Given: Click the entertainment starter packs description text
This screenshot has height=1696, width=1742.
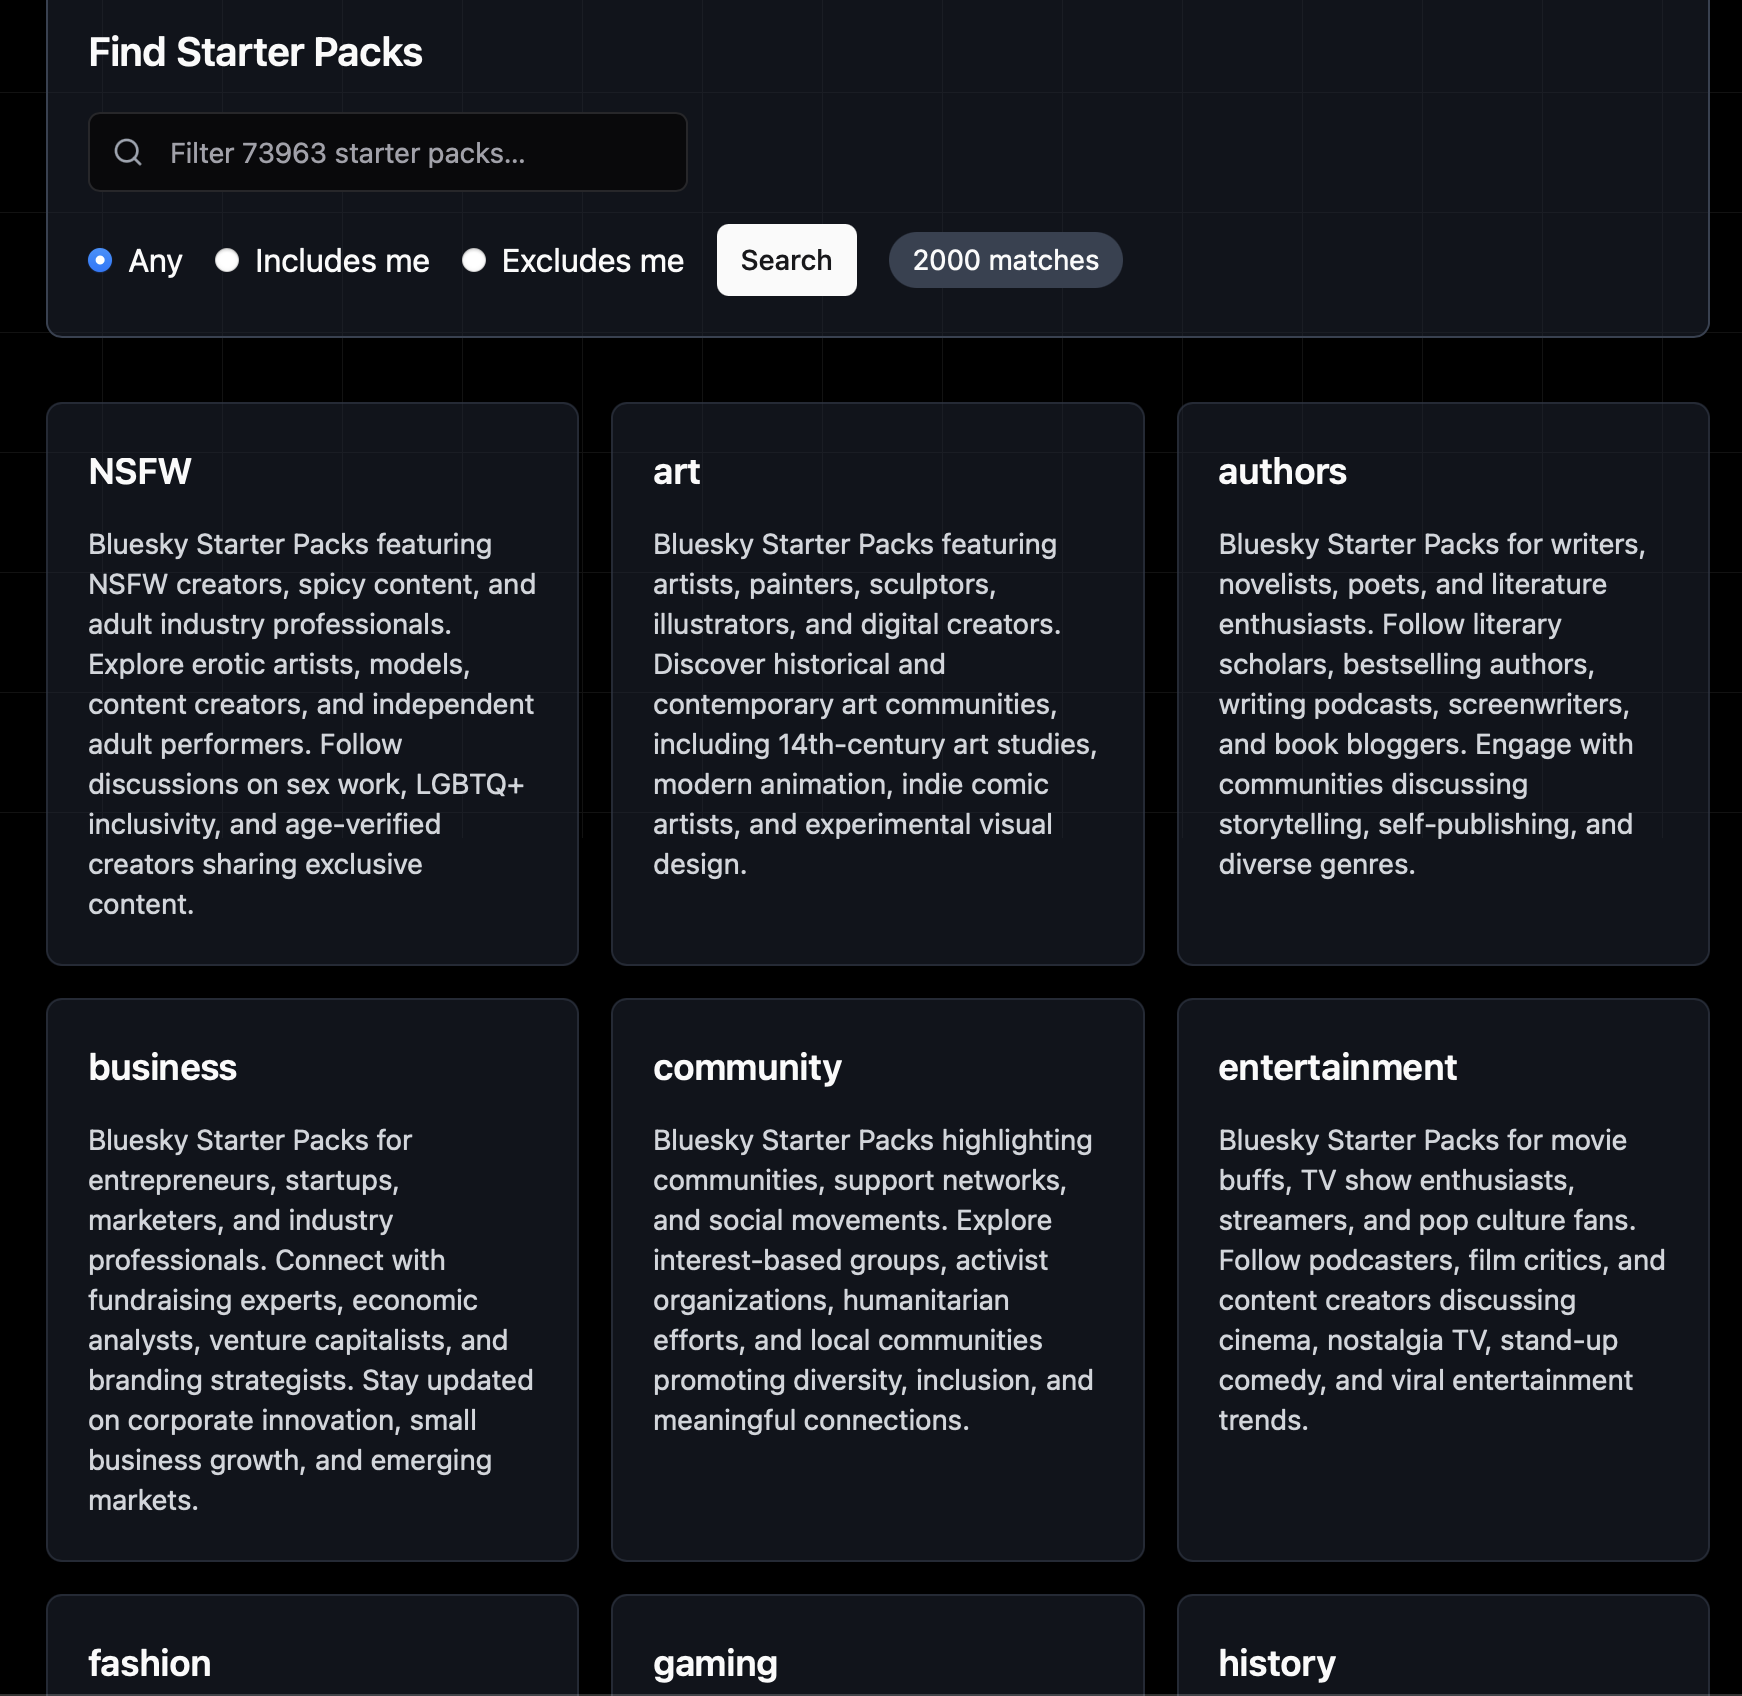Looking at the screenshot, I should 1440,1280.
